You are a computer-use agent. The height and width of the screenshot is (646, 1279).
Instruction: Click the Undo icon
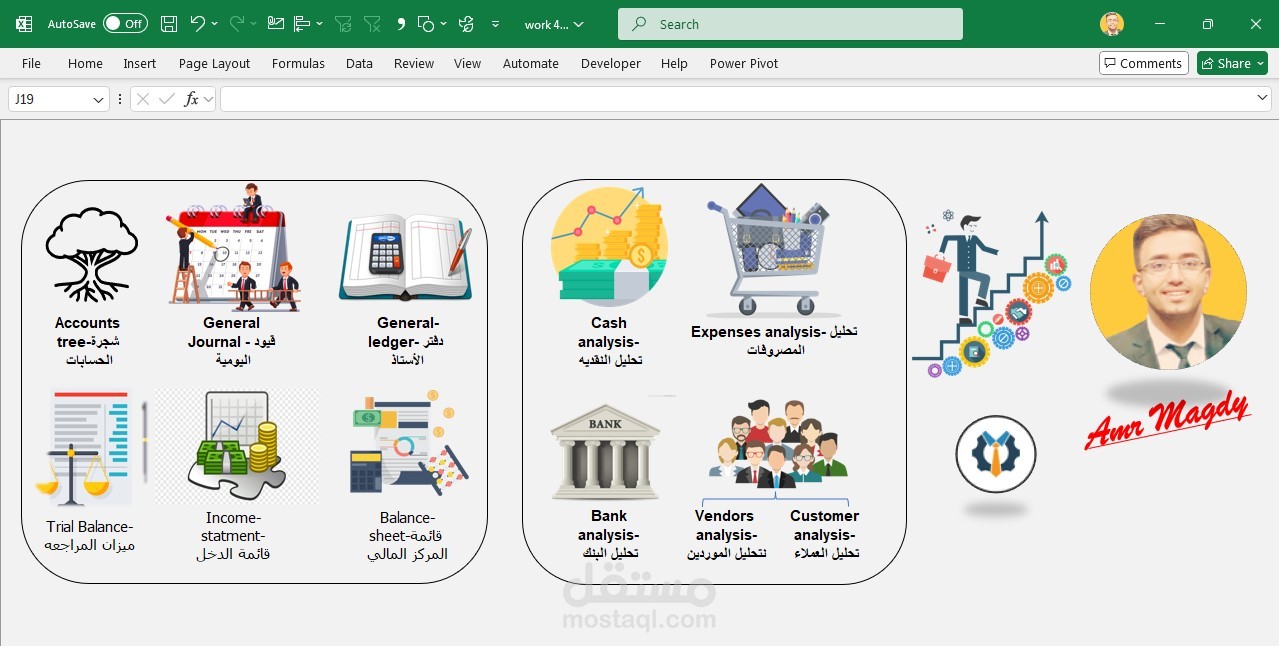(x=200, y=23)
